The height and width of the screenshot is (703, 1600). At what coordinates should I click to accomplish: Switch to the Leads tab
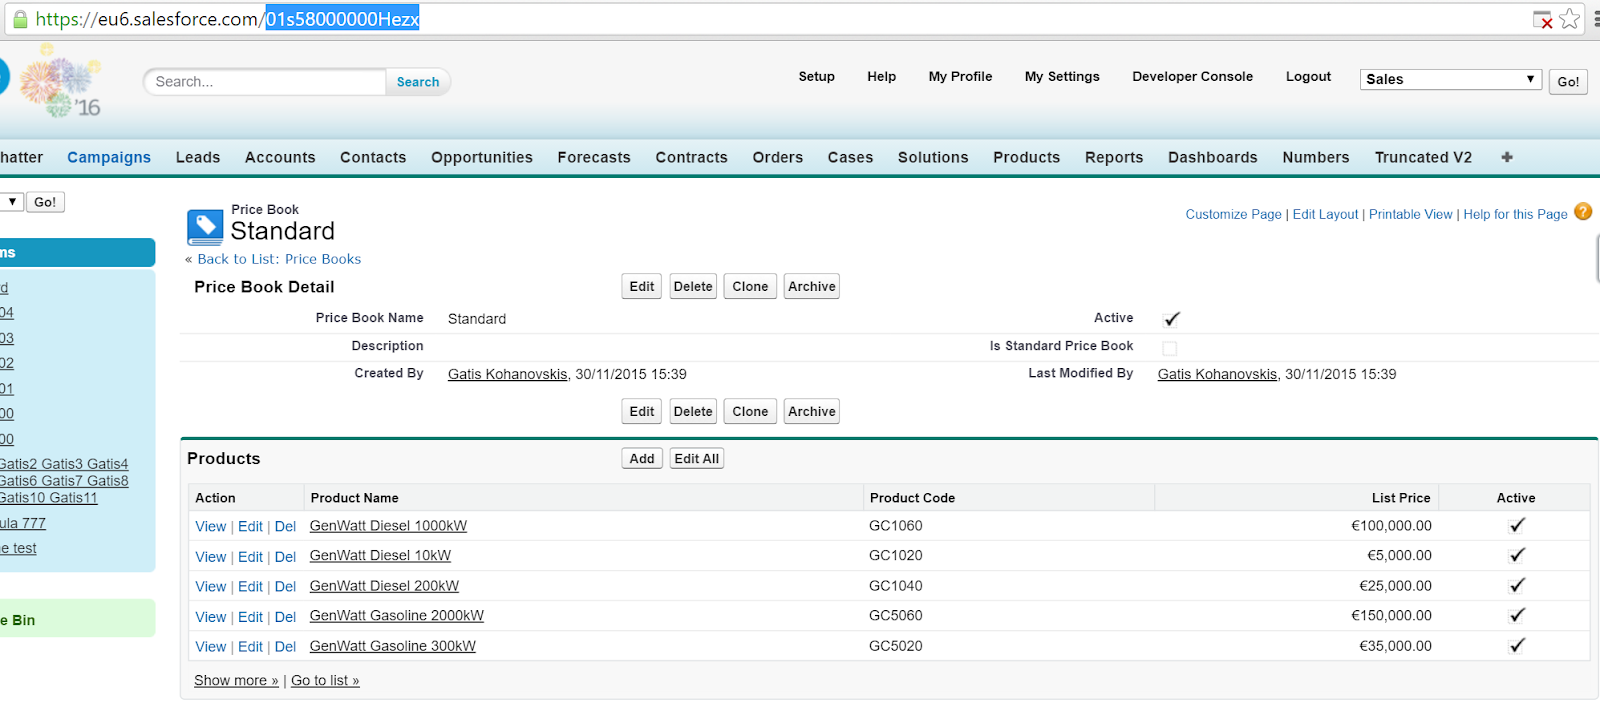coord(198,157)
